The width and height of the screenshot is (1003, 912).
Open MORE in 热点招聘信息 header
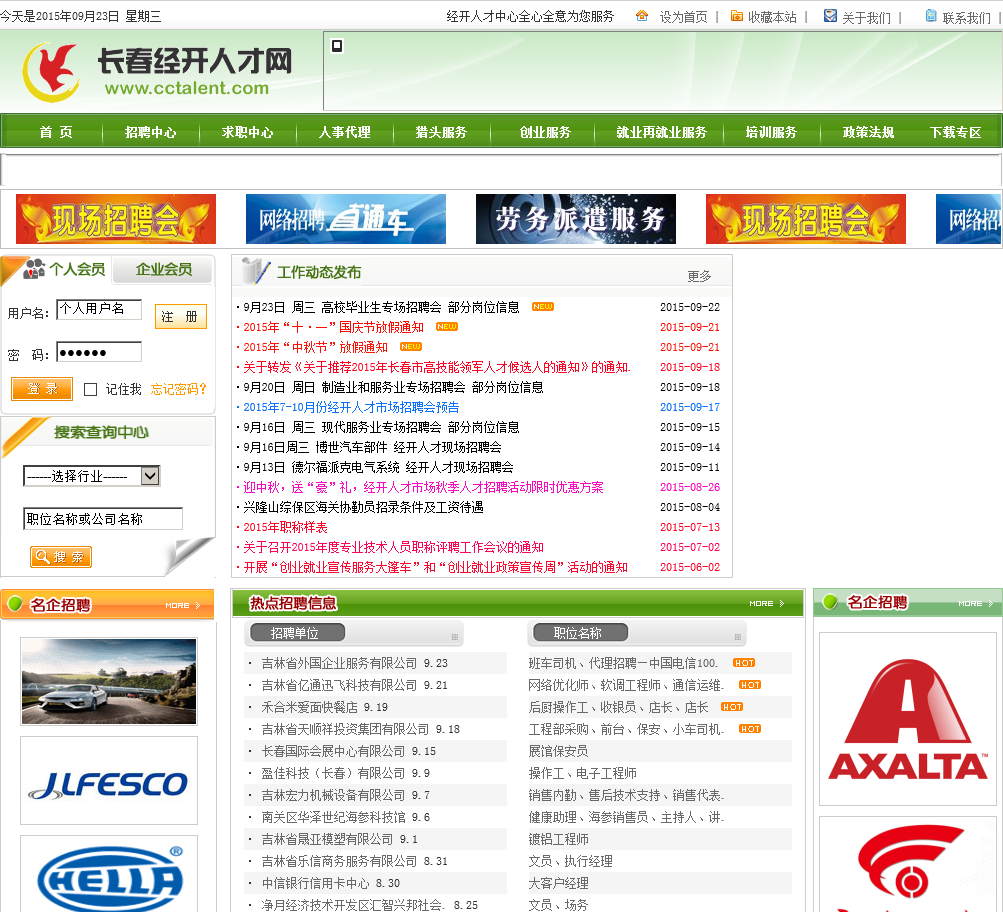[x=767, y=603]
